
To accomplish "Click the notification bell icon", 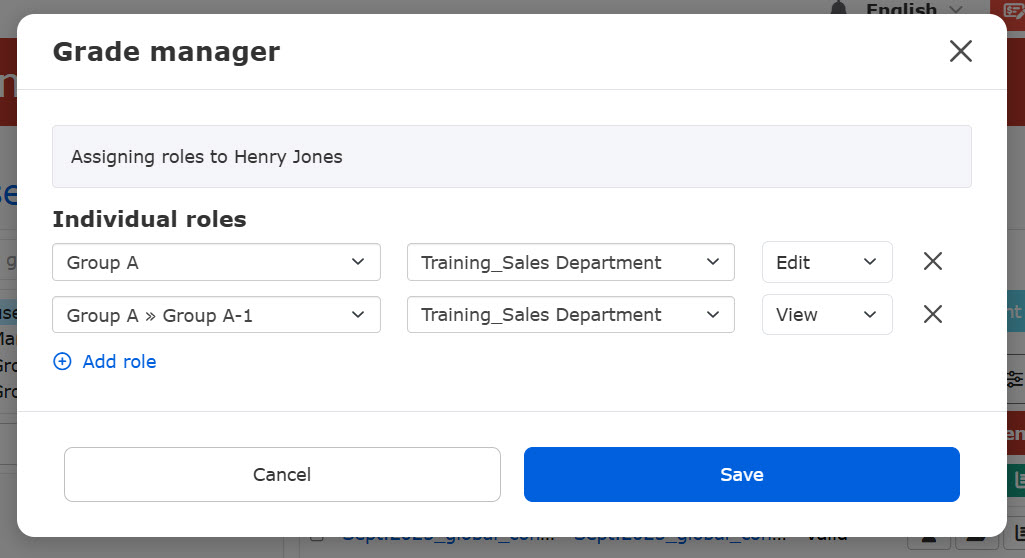I will pos(838,9).
